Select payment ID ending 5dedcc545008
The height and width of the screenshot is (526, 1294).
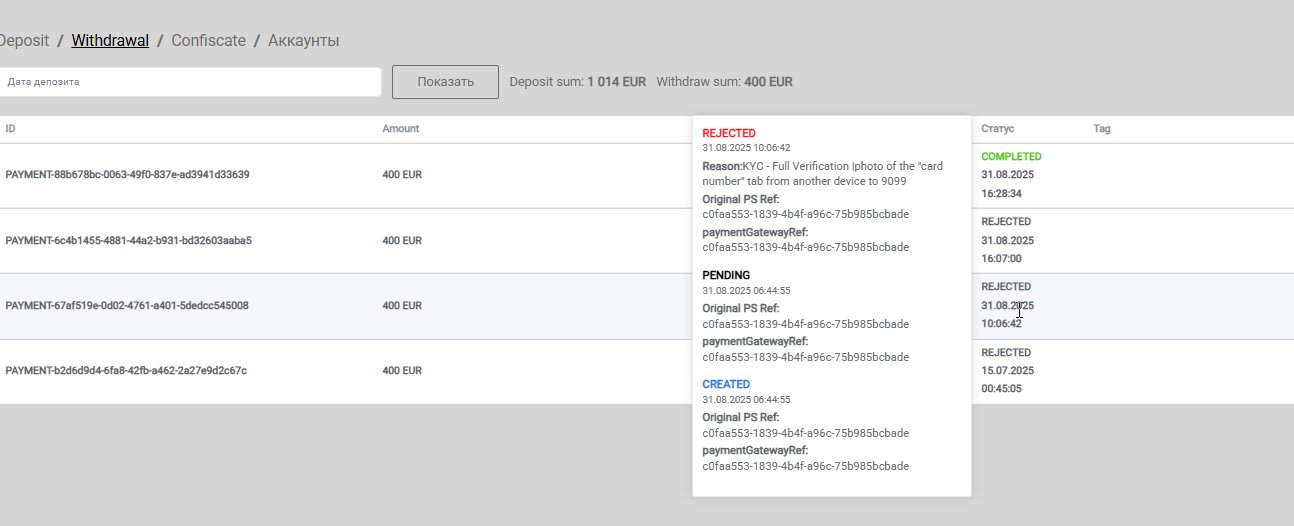point(127,306)
